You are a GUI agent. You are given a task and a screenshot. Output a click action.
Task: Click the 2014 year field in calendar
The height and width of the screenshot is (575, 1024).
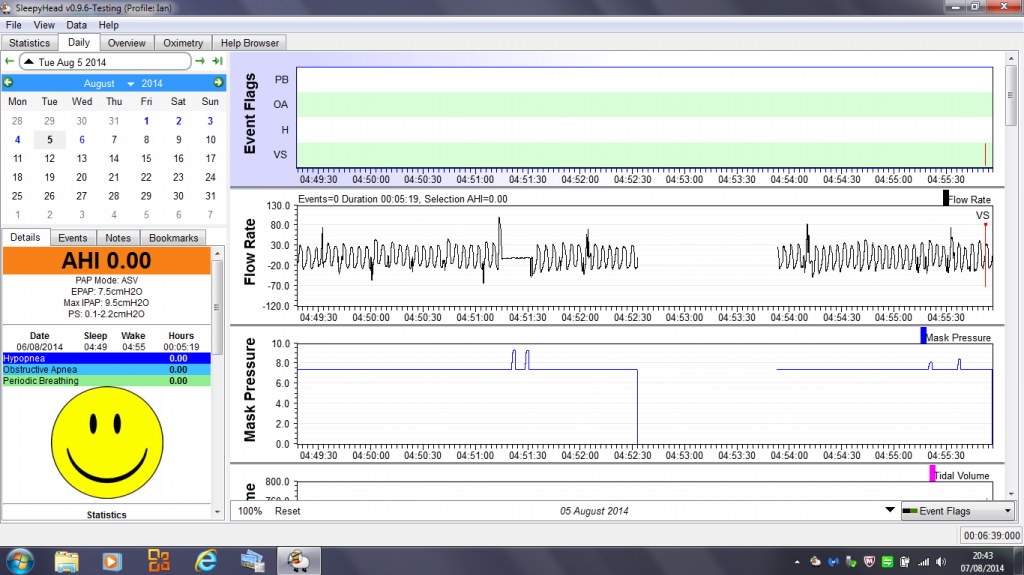tap(152, 84)
